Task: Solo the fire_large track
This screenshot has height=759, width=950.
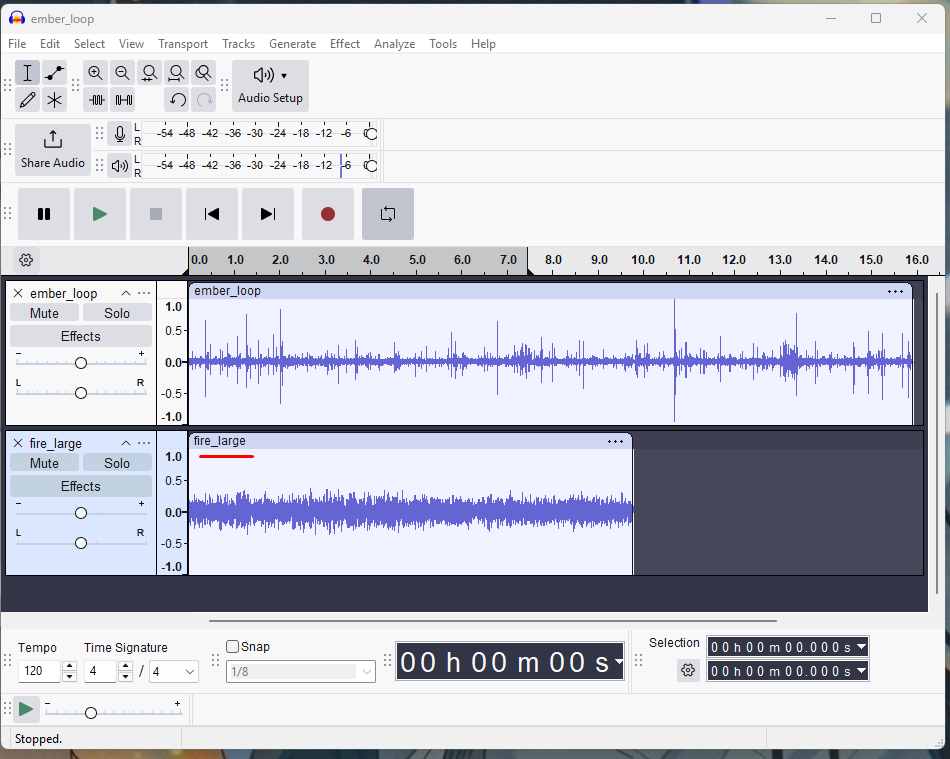Action: (x=117, y=463)
